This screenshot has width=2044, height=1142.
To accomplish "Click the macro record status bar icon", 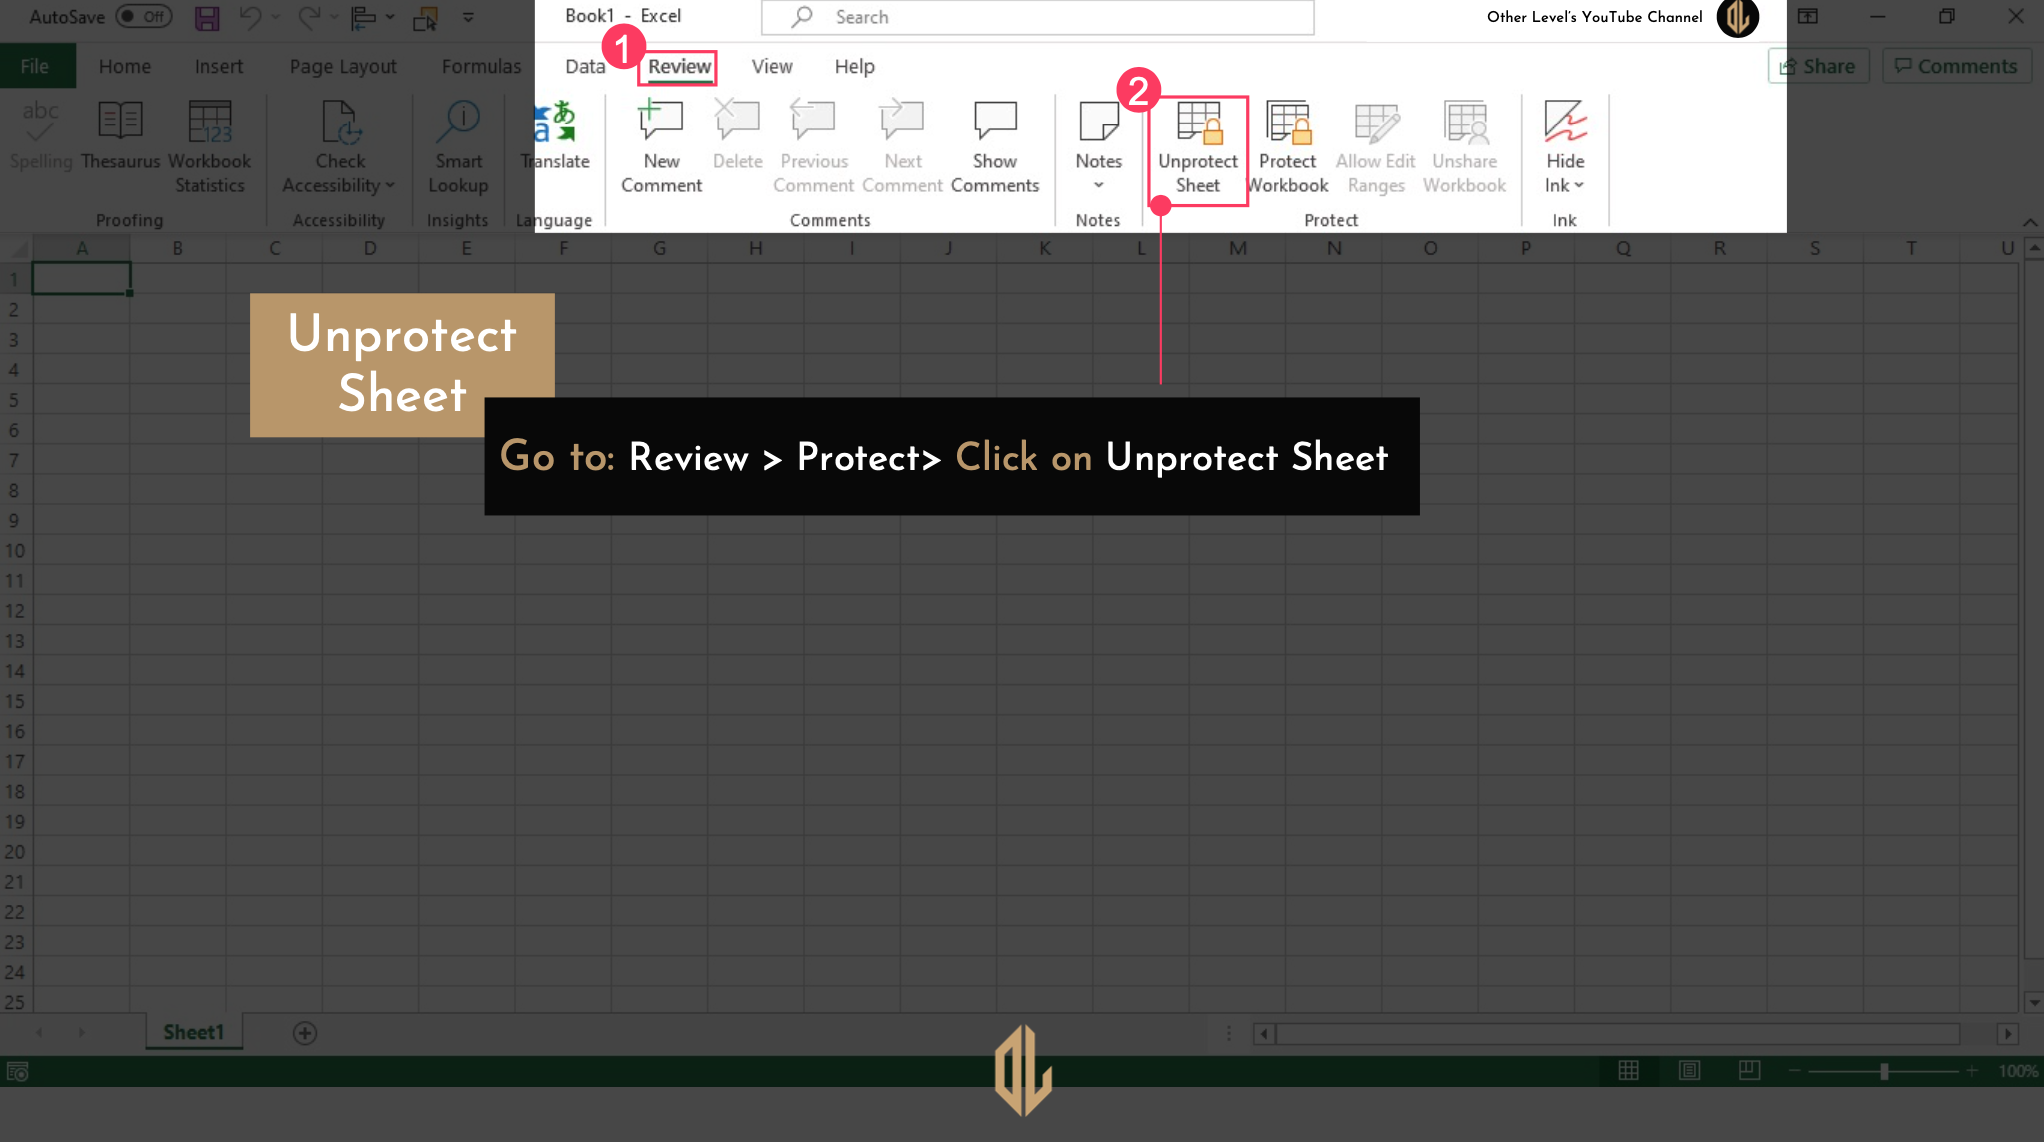I will click(x=18, y=1072).
